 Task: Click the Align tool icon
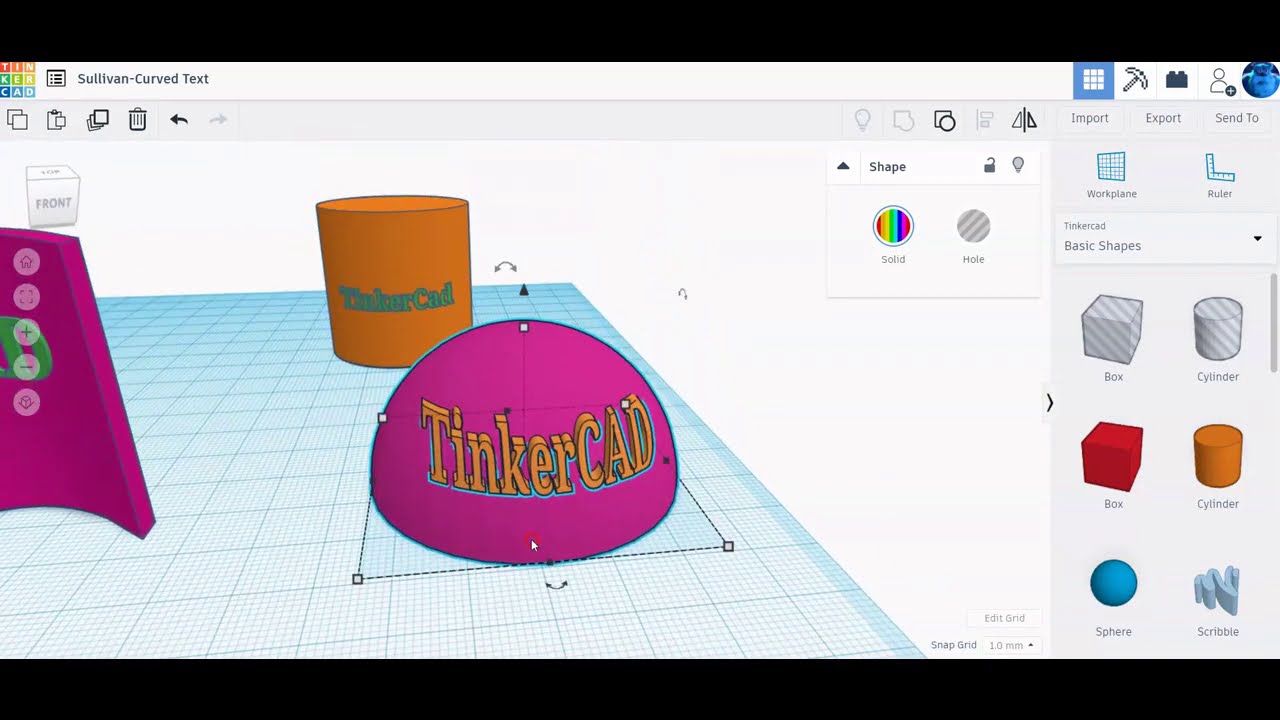985,120
